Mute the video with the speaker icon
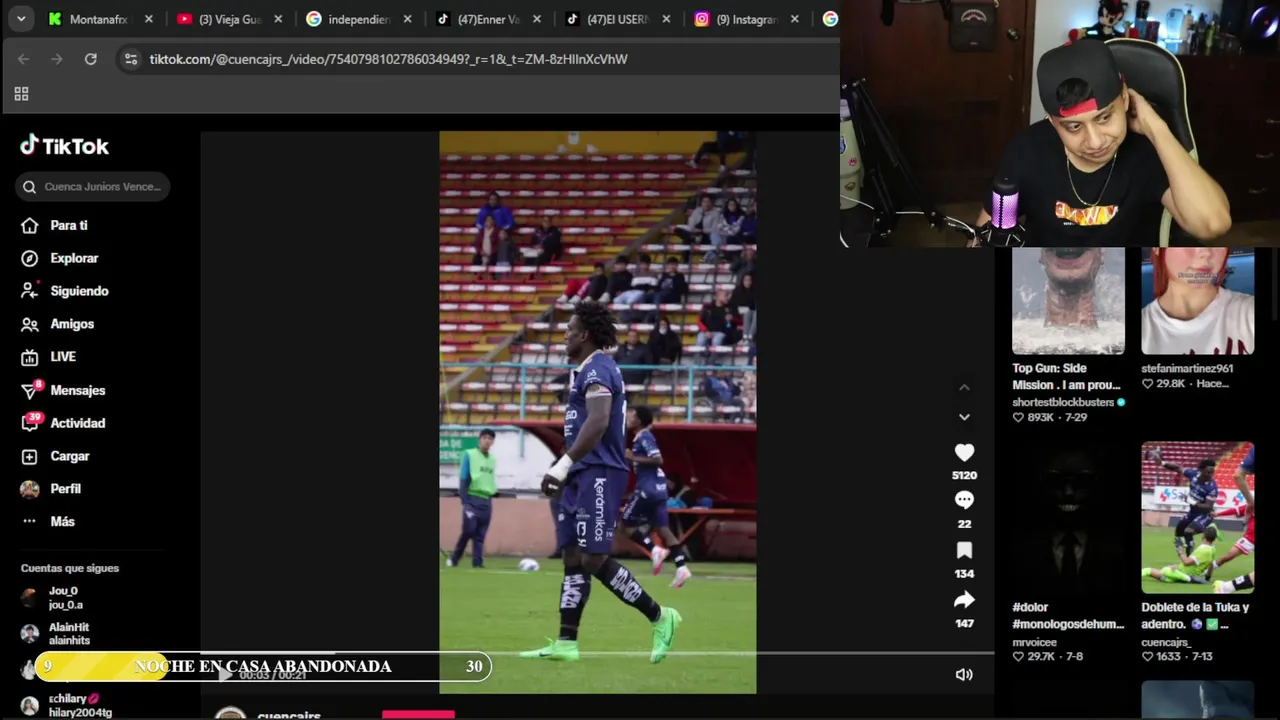The image size is (1280, 720). [x=964, y=675]
